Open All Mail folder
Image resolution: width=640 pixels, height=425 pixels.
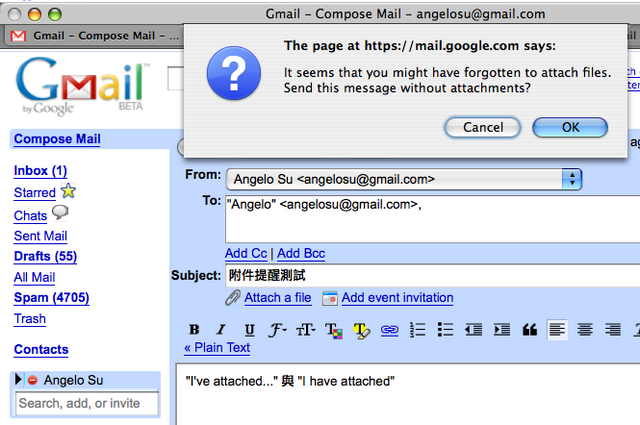[34, 278]
